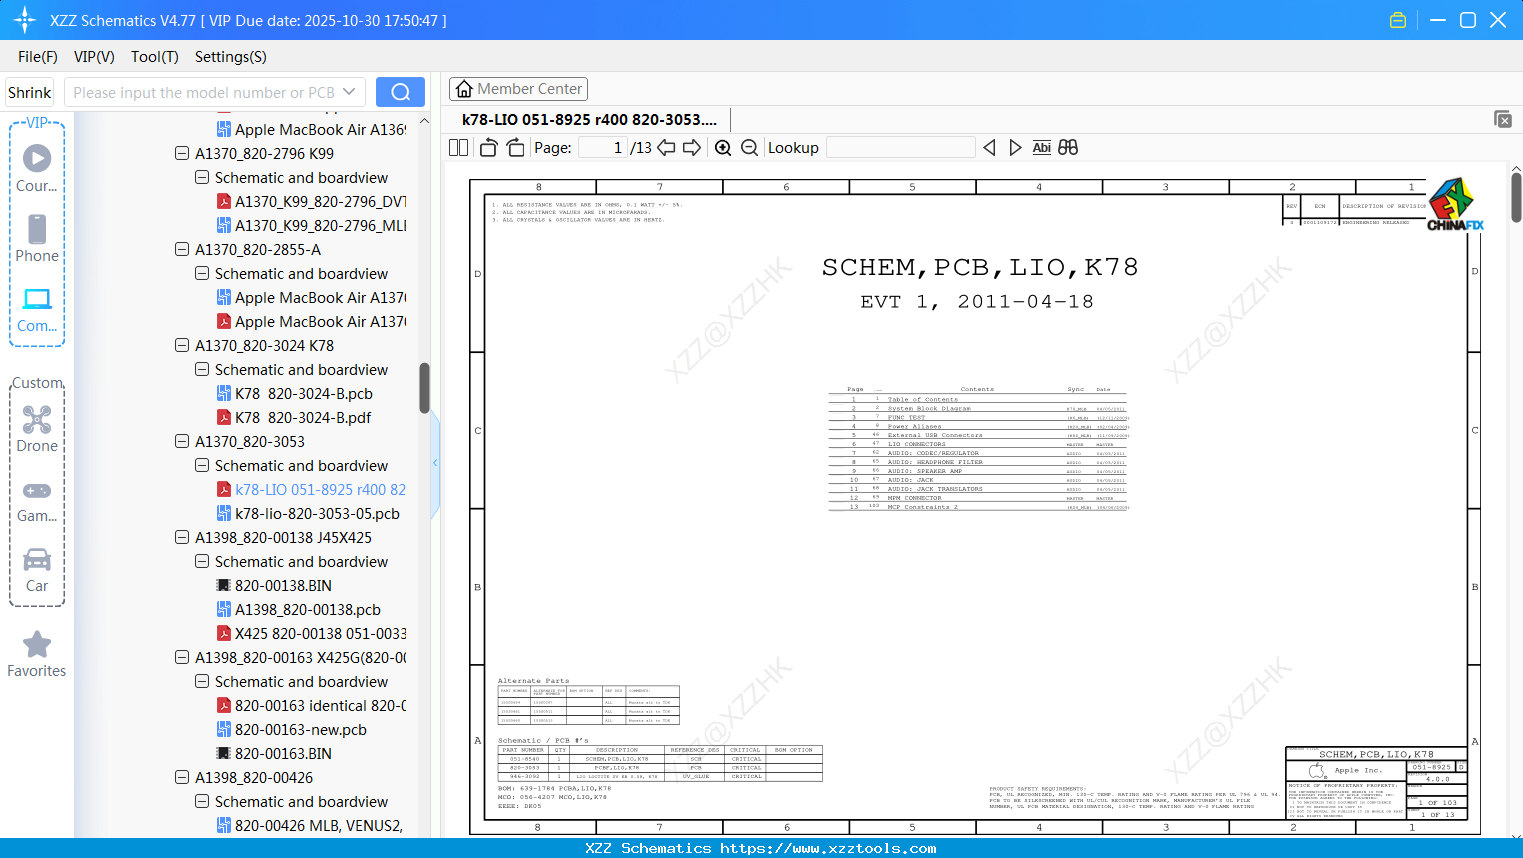Open A1370_K99_820-2796_MLB boardview file
The height and width of the screenshot is (858, 1523).
click(311, 226)
